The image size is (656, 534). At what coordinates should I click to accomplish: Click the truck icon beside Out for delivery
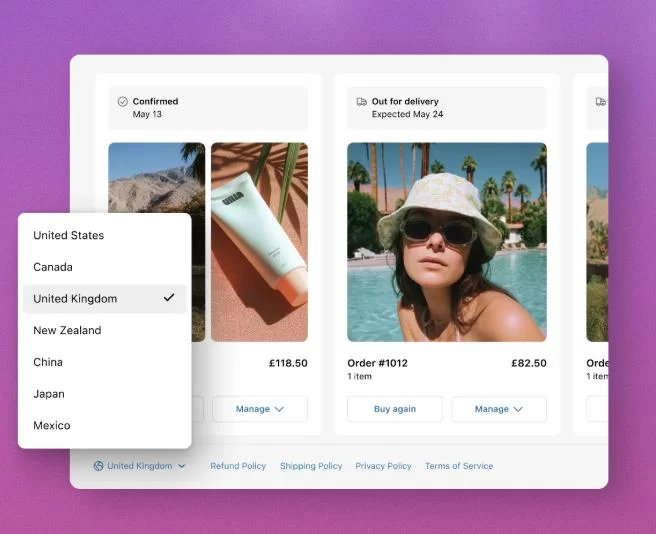coord(362,101)
